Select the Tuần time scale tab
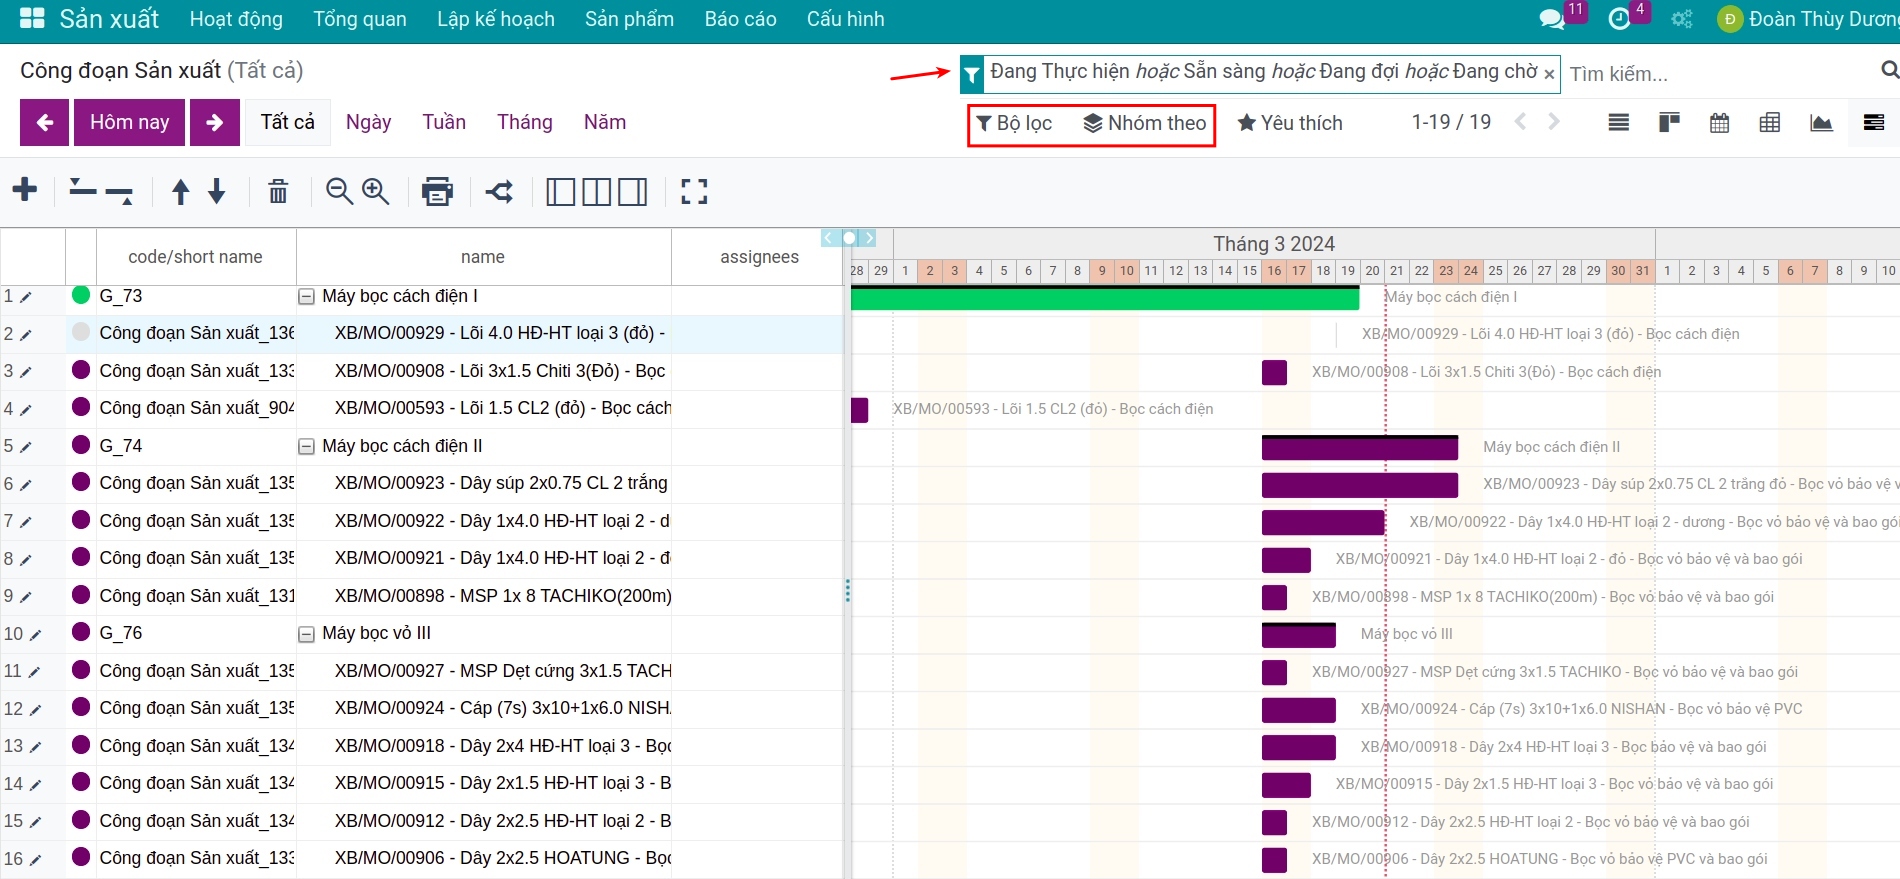Screen dimensions: 1900x879 pos(444,122)
